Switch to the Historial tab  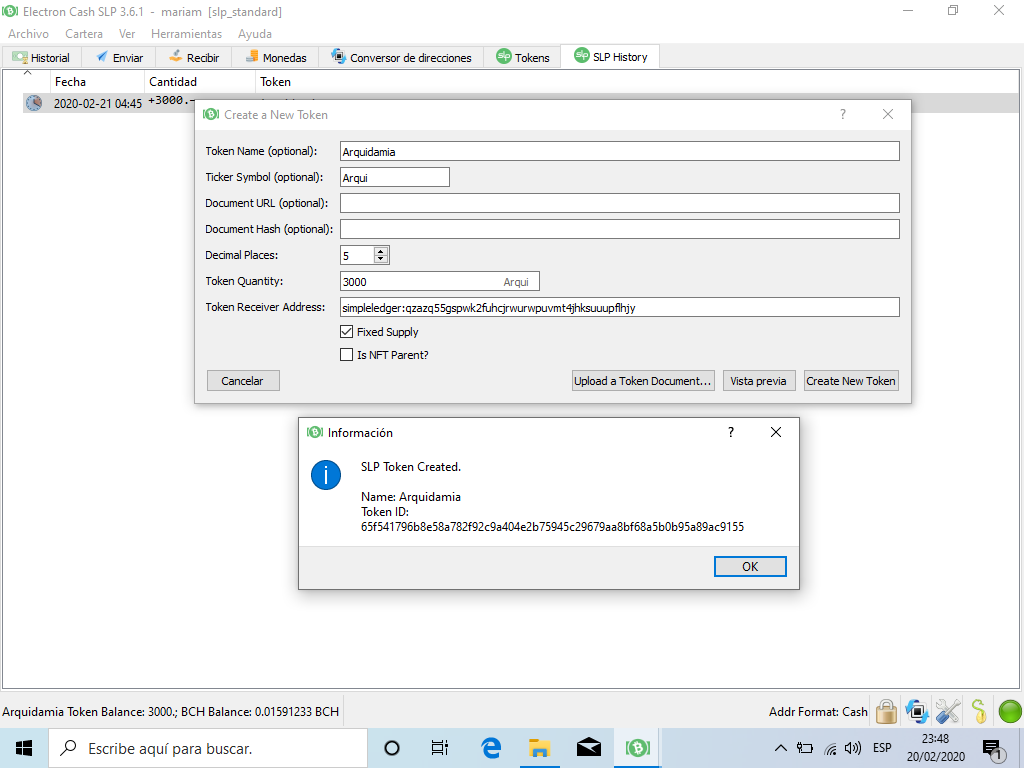42,57
